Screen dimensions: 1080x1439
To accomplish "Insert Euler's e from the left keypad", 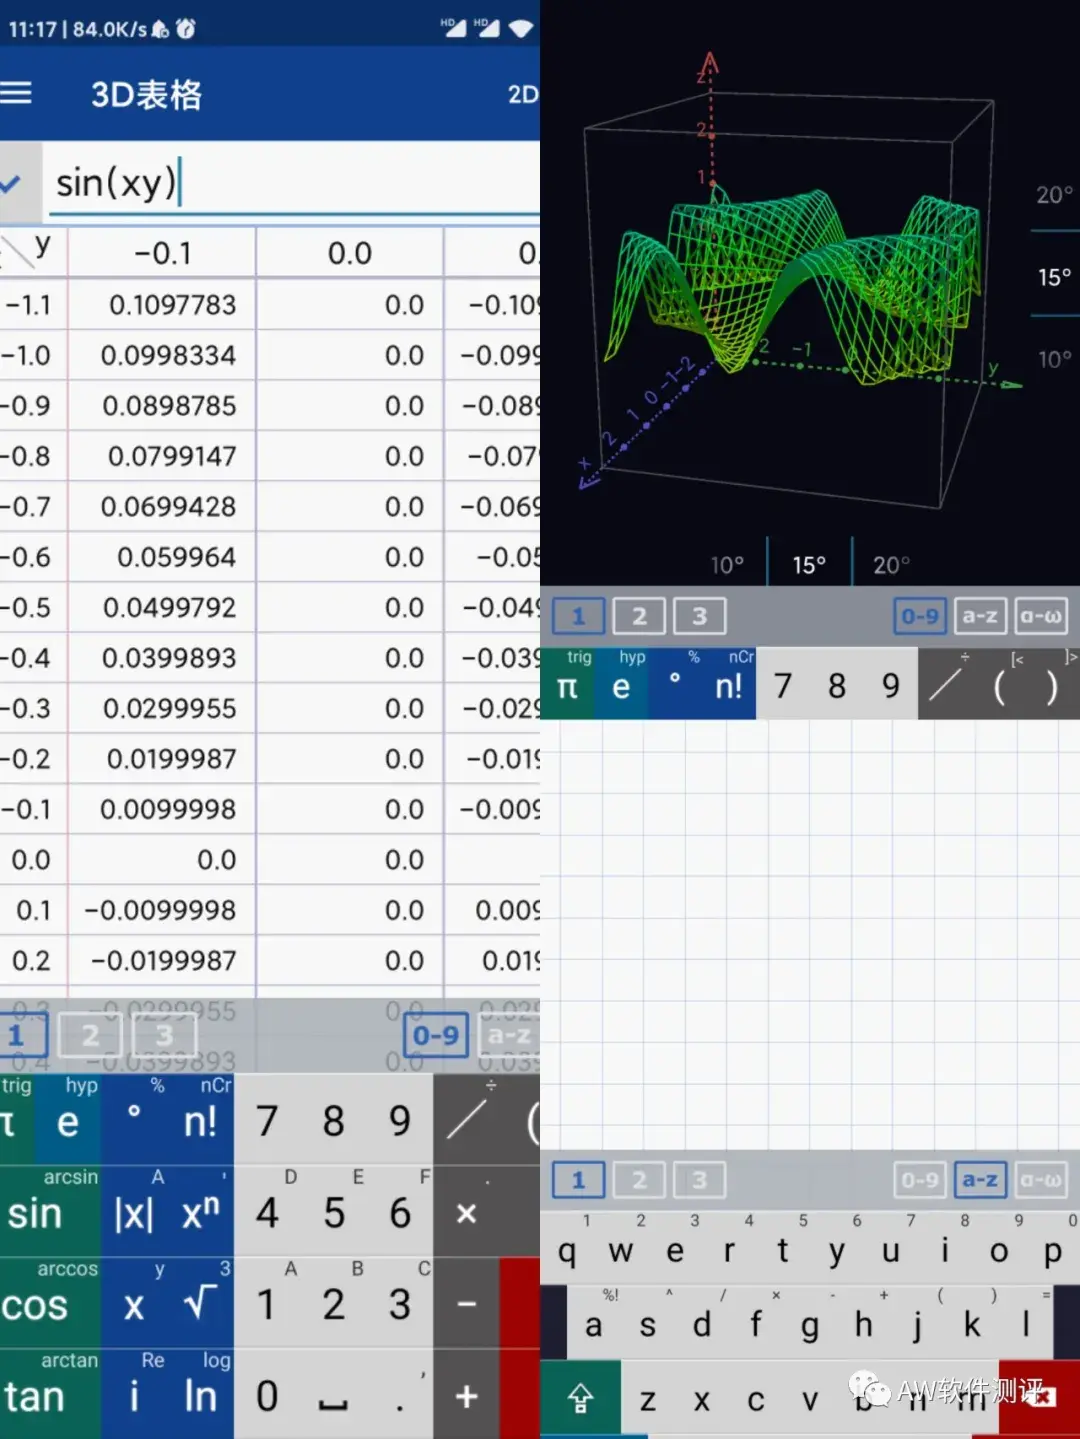I will (67, 1120).
